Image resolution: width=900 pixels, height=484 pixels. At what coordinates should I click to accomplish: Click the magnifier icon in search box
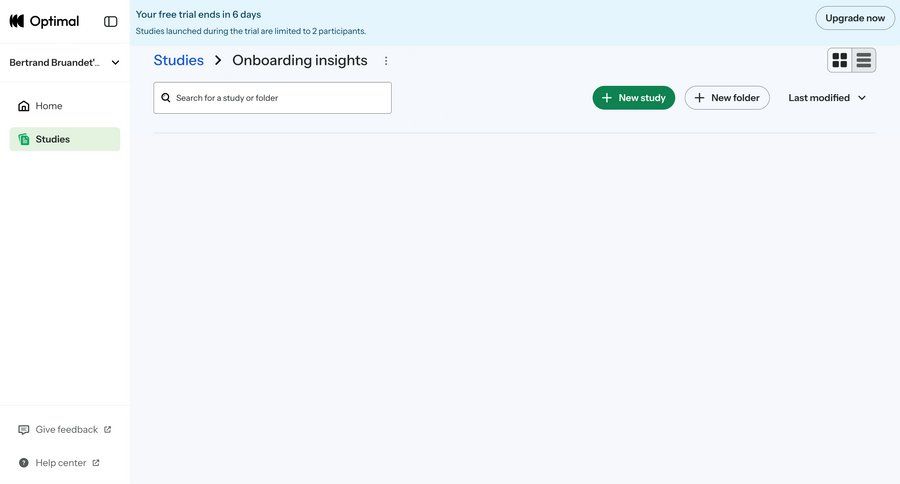(166, 98)
